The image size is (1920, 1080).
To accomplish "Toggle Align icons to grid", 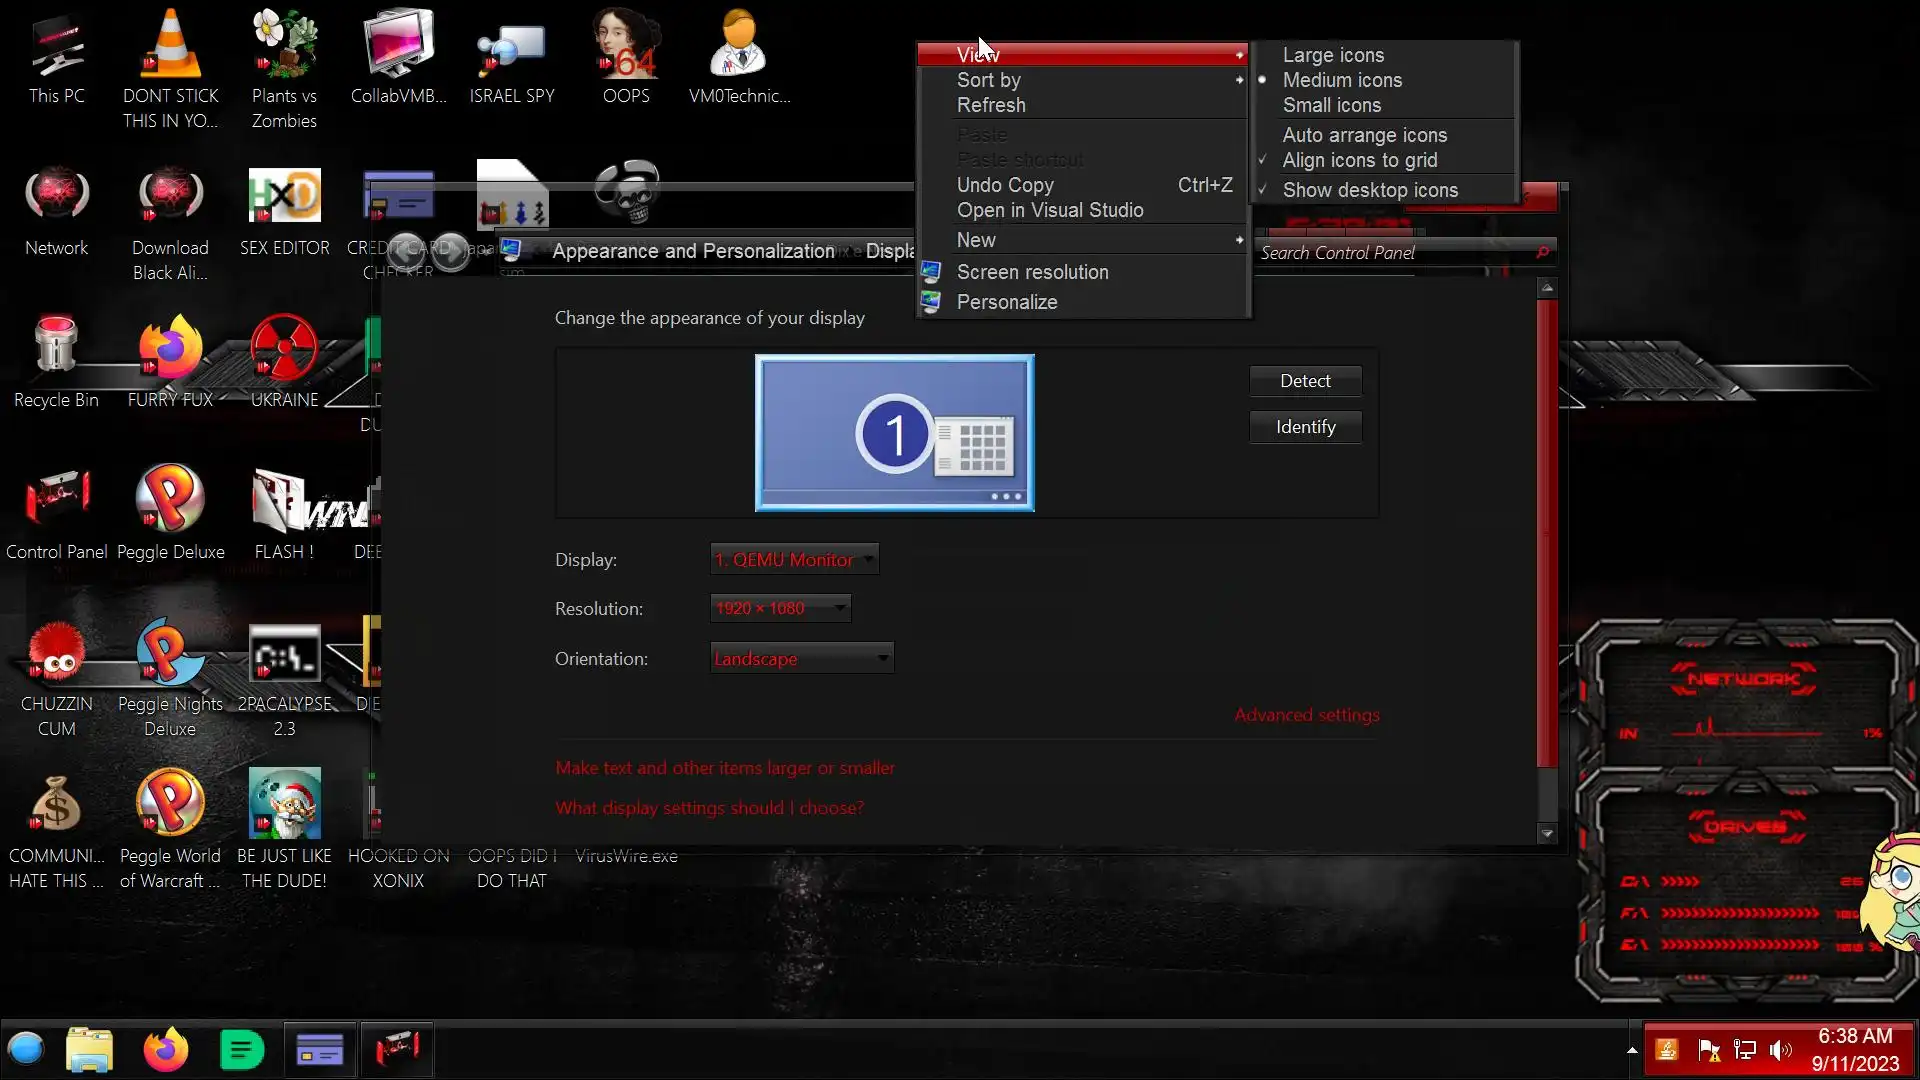I will [x=1360, y=160].
